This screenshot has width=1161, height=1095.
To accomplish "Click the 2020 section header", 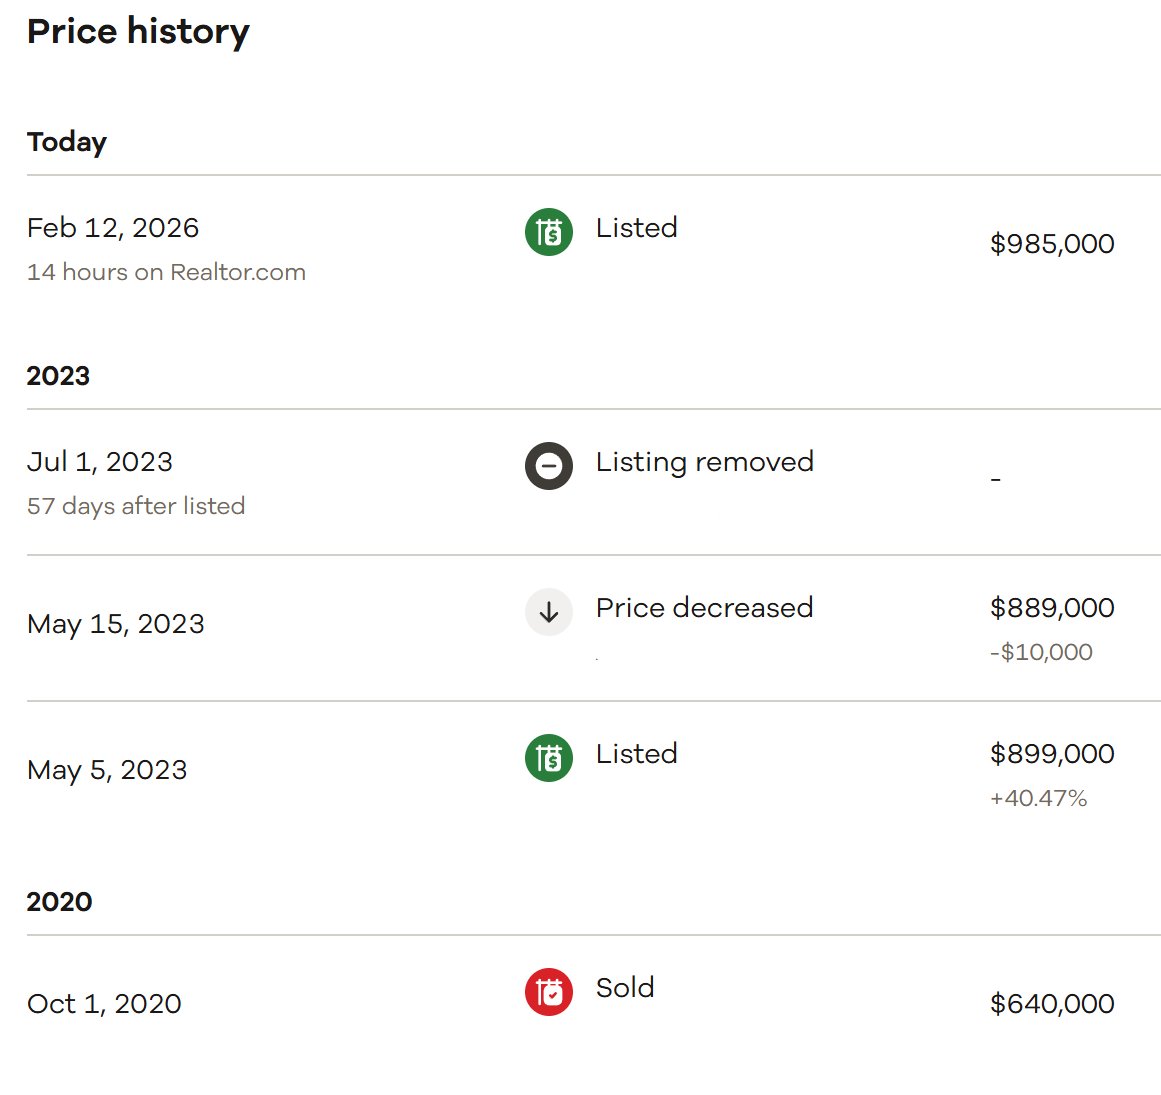I will pyautogui.click(x=59, y=902).
